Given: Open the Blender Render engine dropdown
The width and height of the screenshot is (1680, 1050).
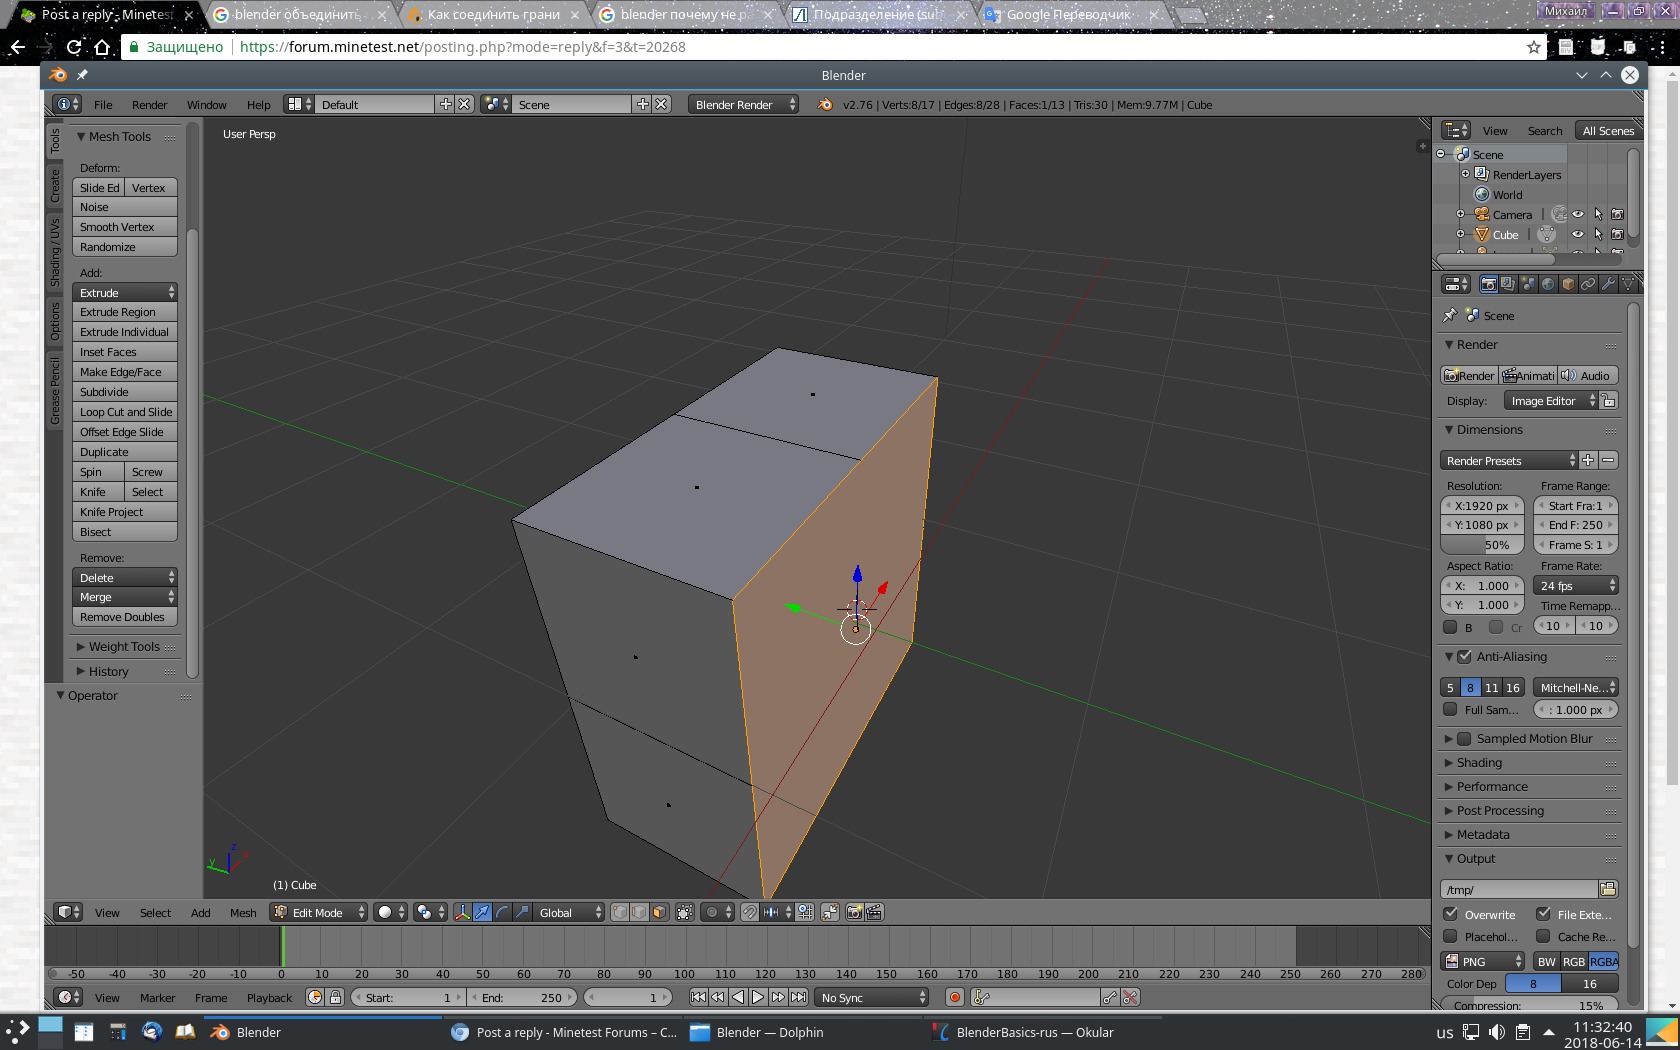Looking at the screenshot, I should pyautogui.click(x=743, y=104).
